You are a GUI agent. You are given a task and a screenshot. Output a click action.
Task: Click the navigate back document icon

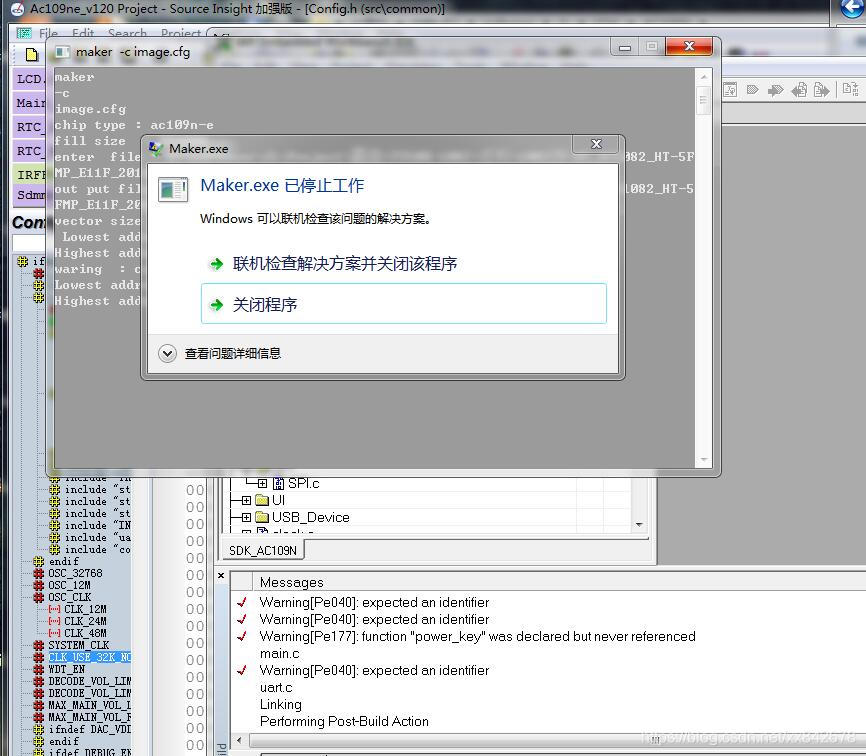coord(800,89)
